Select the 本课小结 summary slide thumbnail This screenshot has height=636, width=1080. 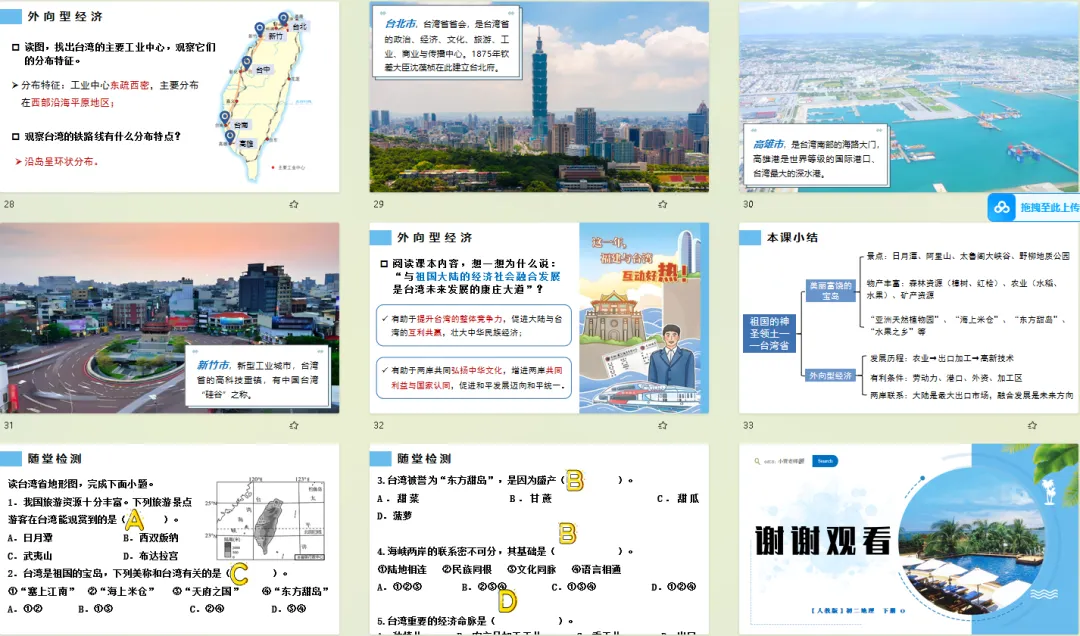tap(909, 318)
